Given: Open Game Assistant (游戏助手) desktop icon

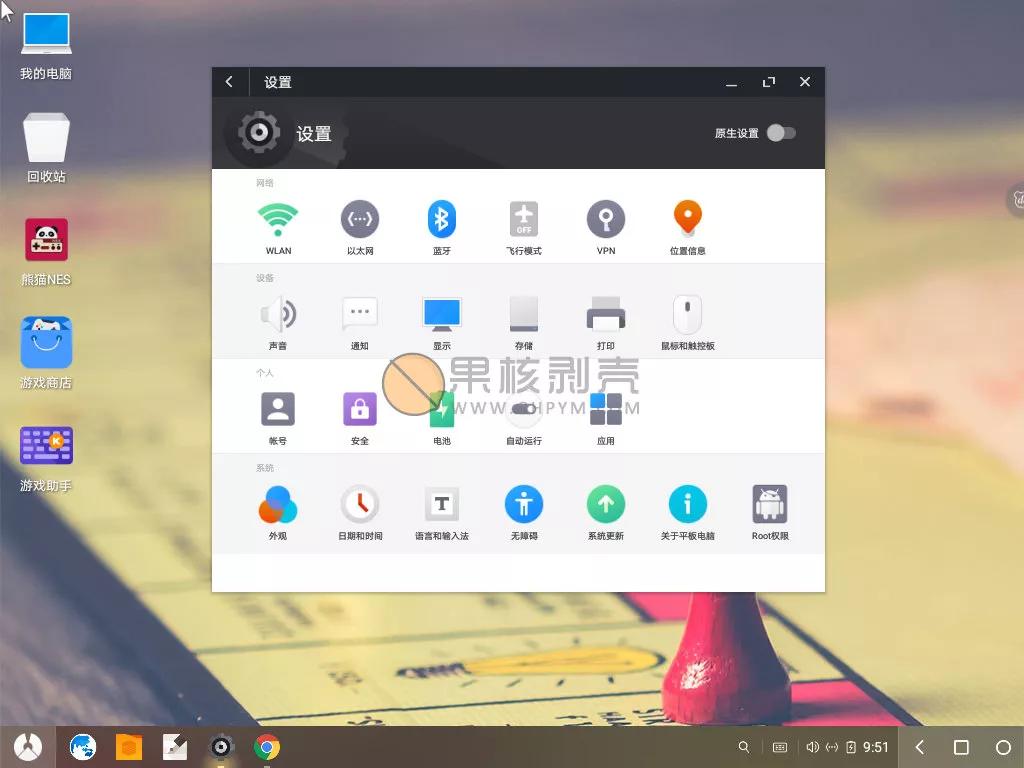Looking at the screenshot, I should click(x=46, y=457).
